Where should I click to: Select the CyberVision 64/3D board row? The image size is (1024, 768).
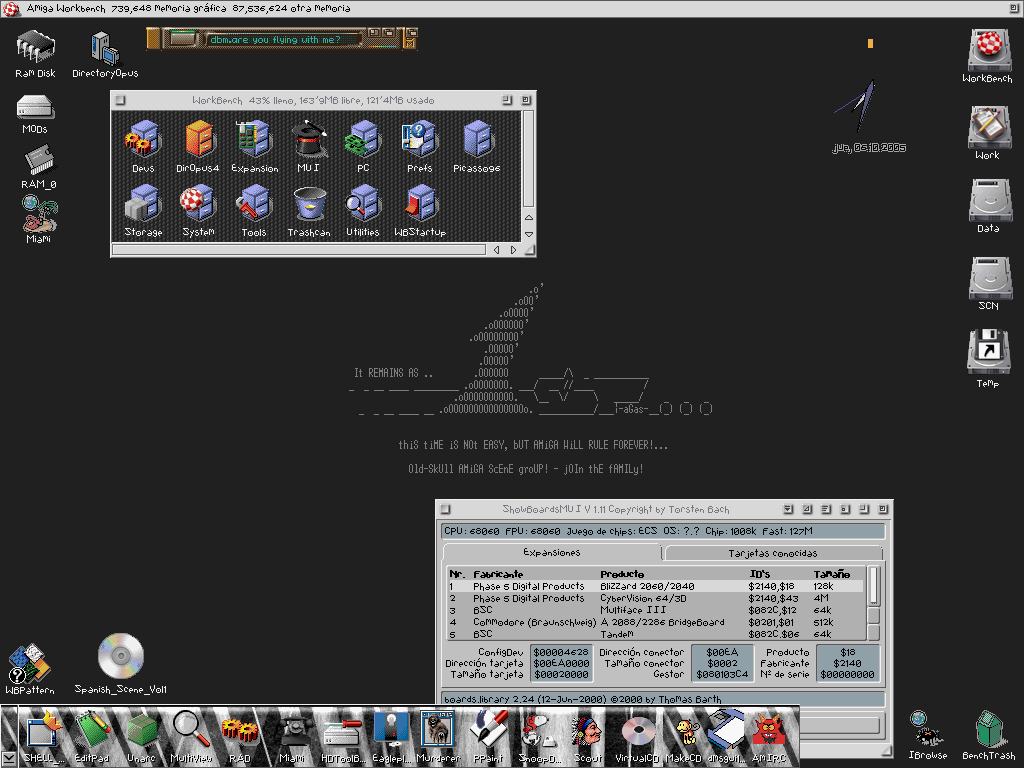[x=656, y=598]
